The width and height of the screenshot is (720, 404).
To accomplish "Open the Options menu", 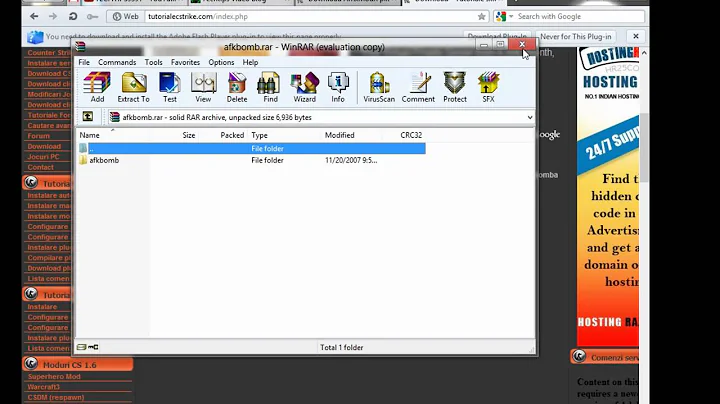I will pyautogui.click(x=221, y=62).
